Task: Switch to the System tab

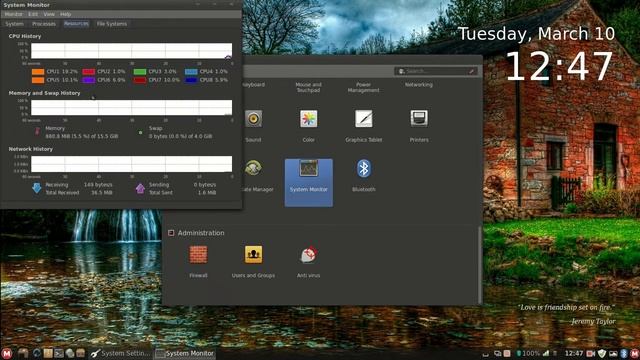Action: click(x=14, y=24)
